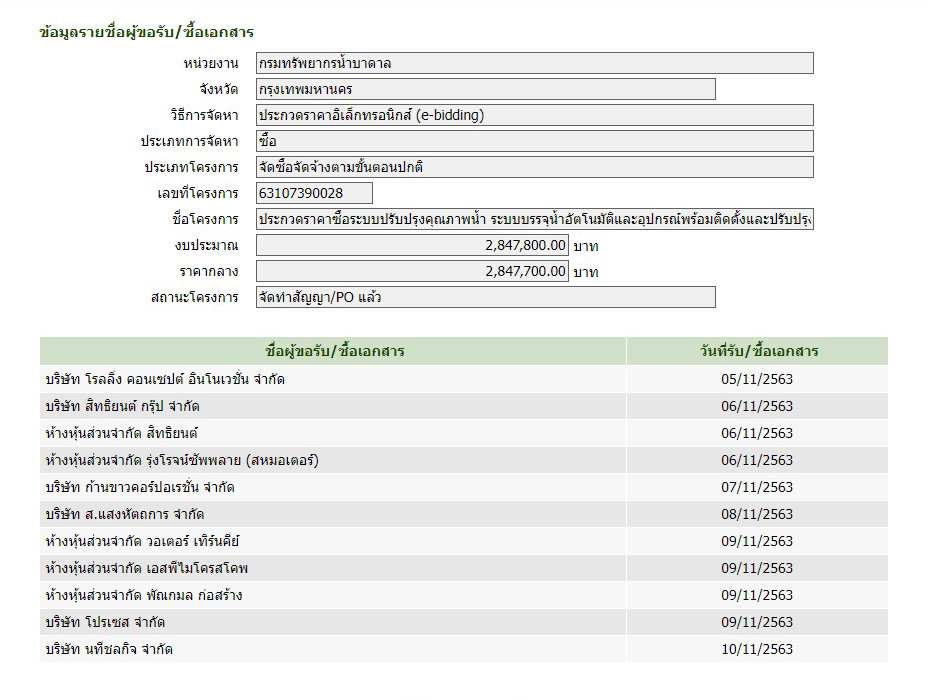928x700 pixels.
Task: Click ห้างหุ้นส่วนจำกัด วอเตอร์ เทิร์นคีย์ entry
Action: (x=143, y=541)
